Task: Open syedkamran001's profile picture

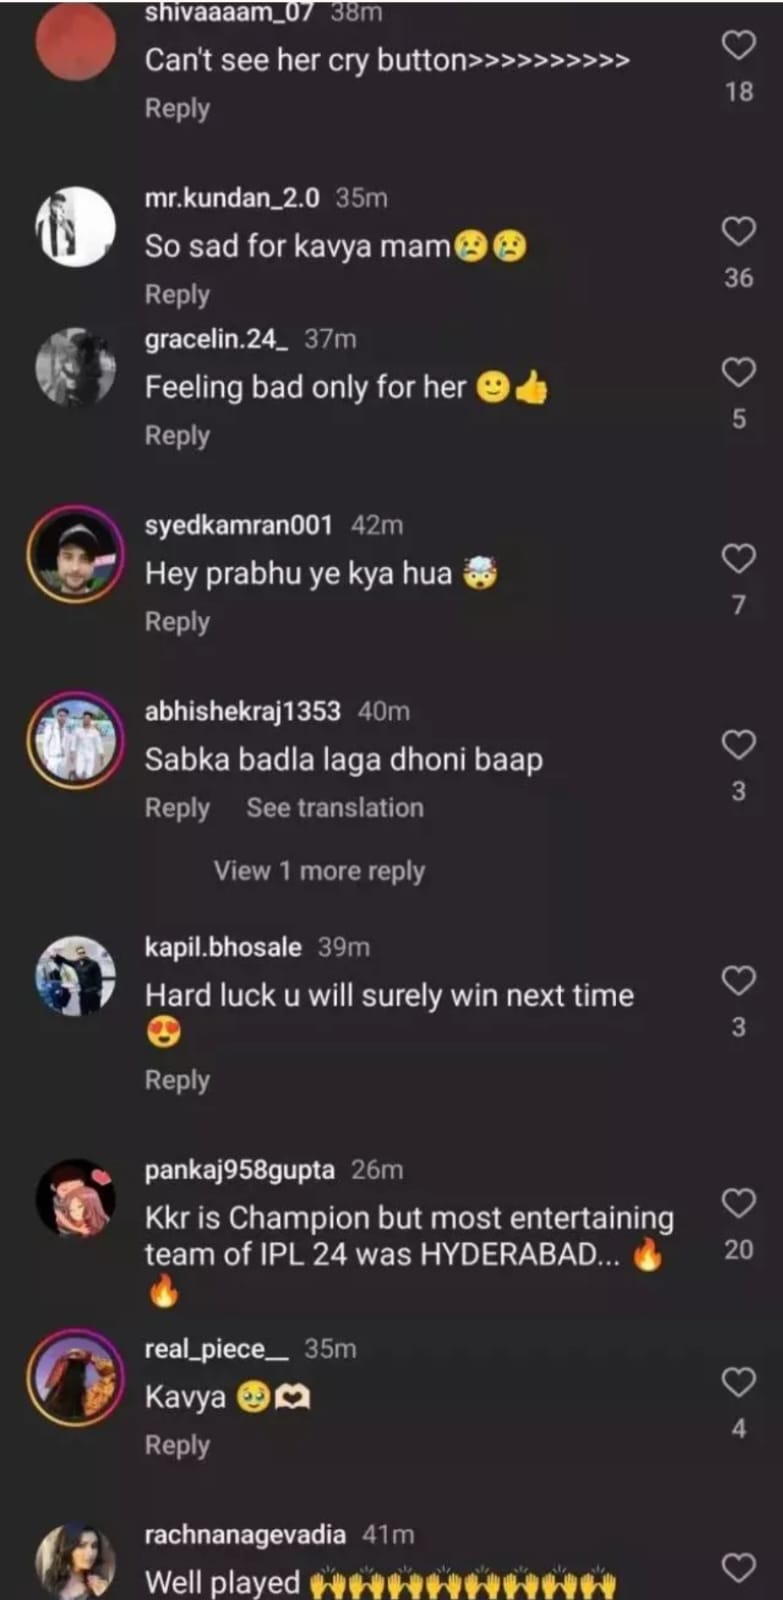Action: [75, 554]
